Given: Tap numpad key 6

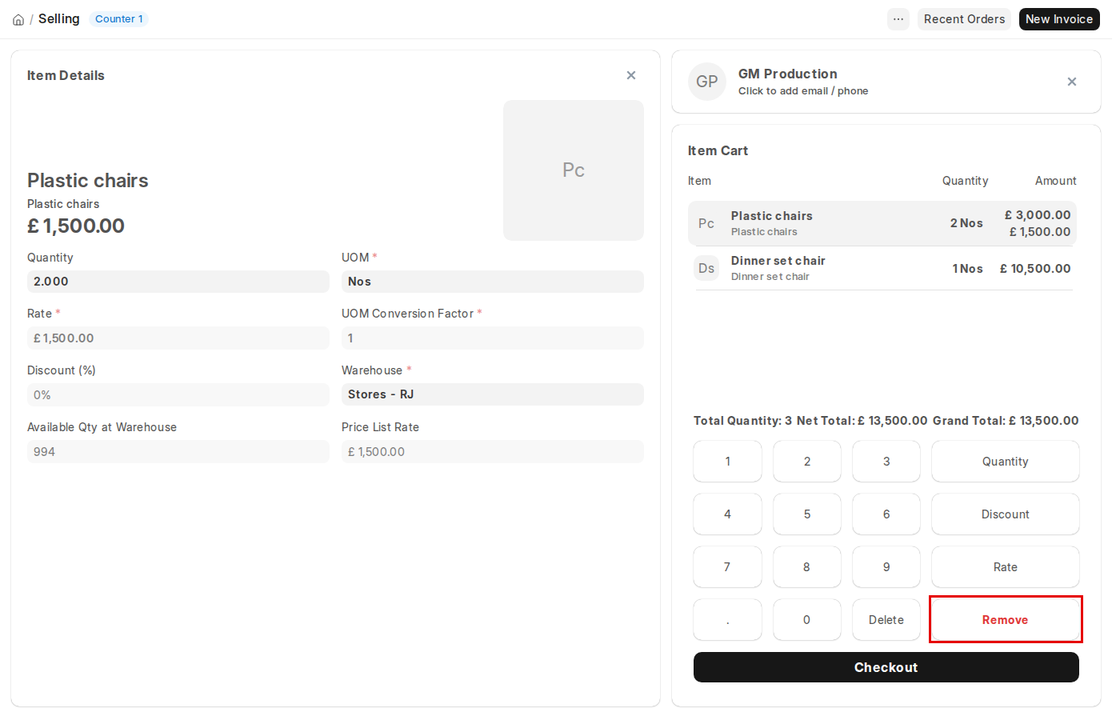Looking at the screenshot, I should (886, 514).
